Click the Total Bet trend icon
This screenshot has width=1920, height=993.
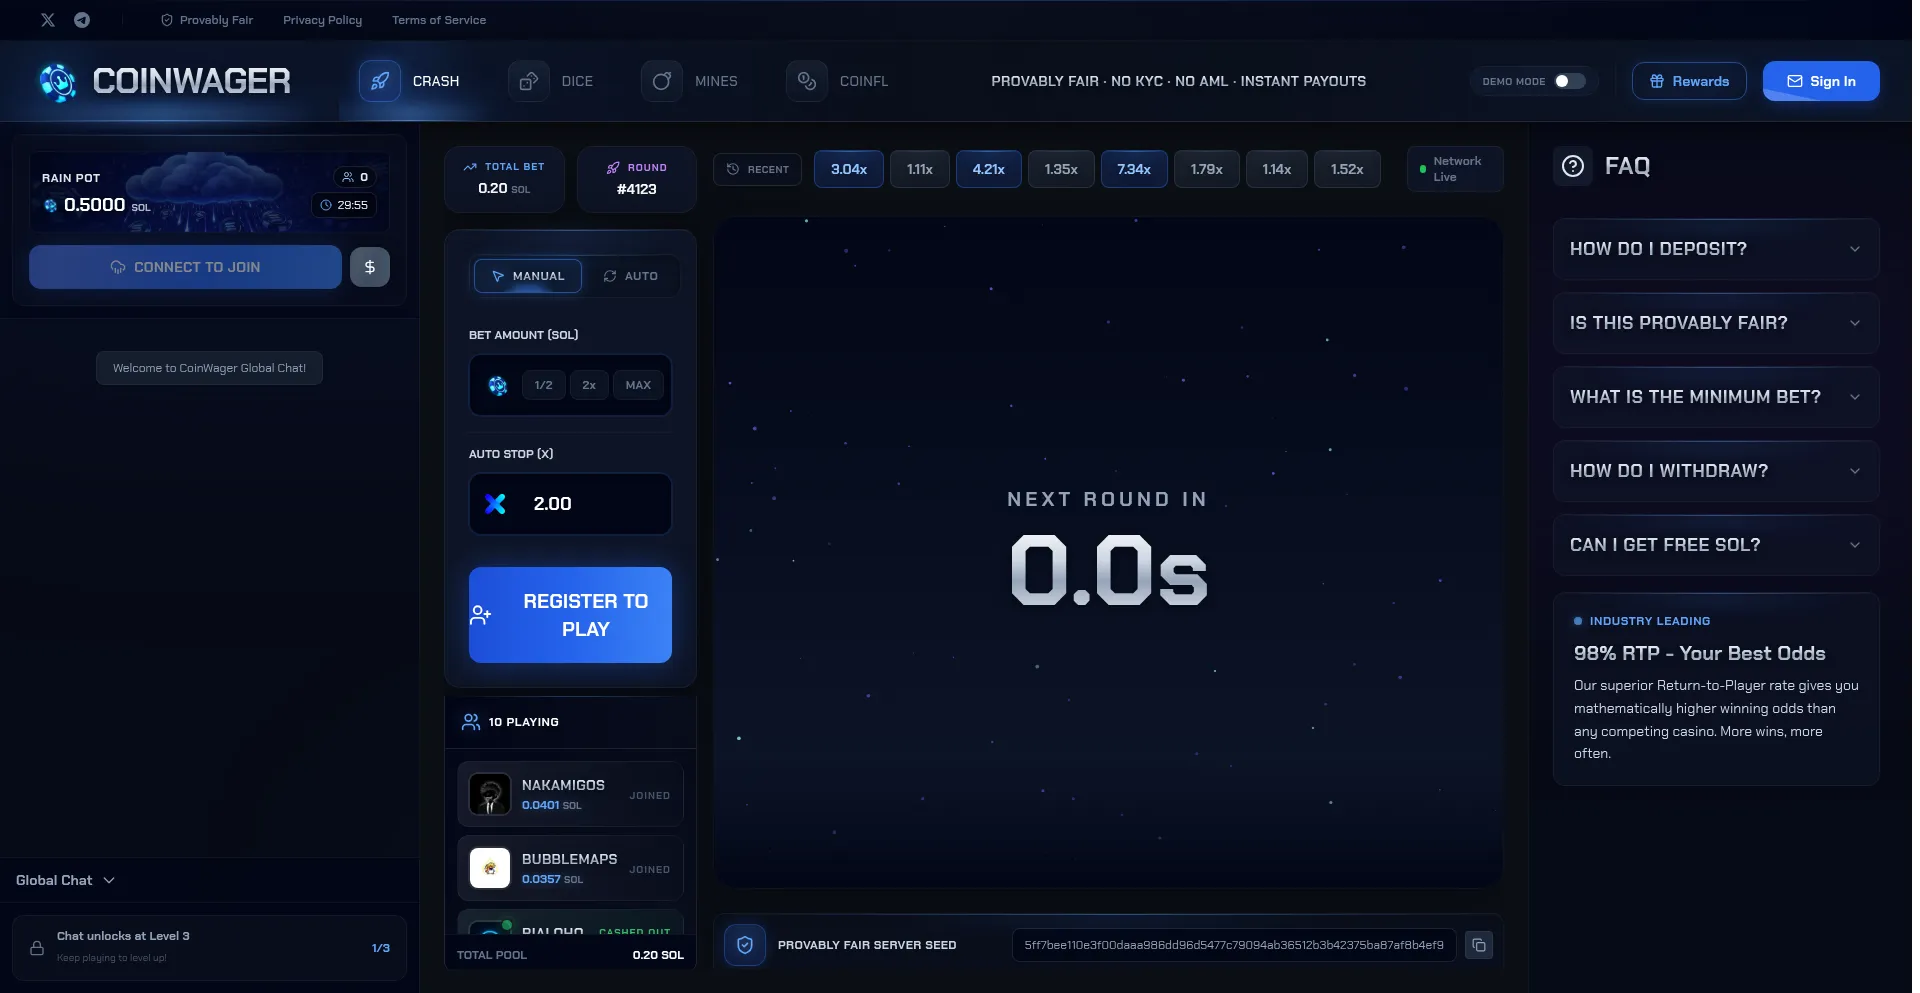tap(470, 167)
